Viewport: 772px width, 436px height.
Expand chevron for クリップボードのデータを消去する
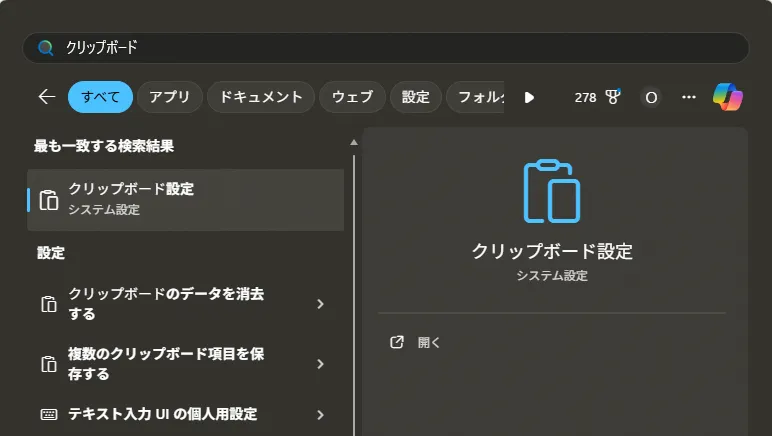coord(321,304)
